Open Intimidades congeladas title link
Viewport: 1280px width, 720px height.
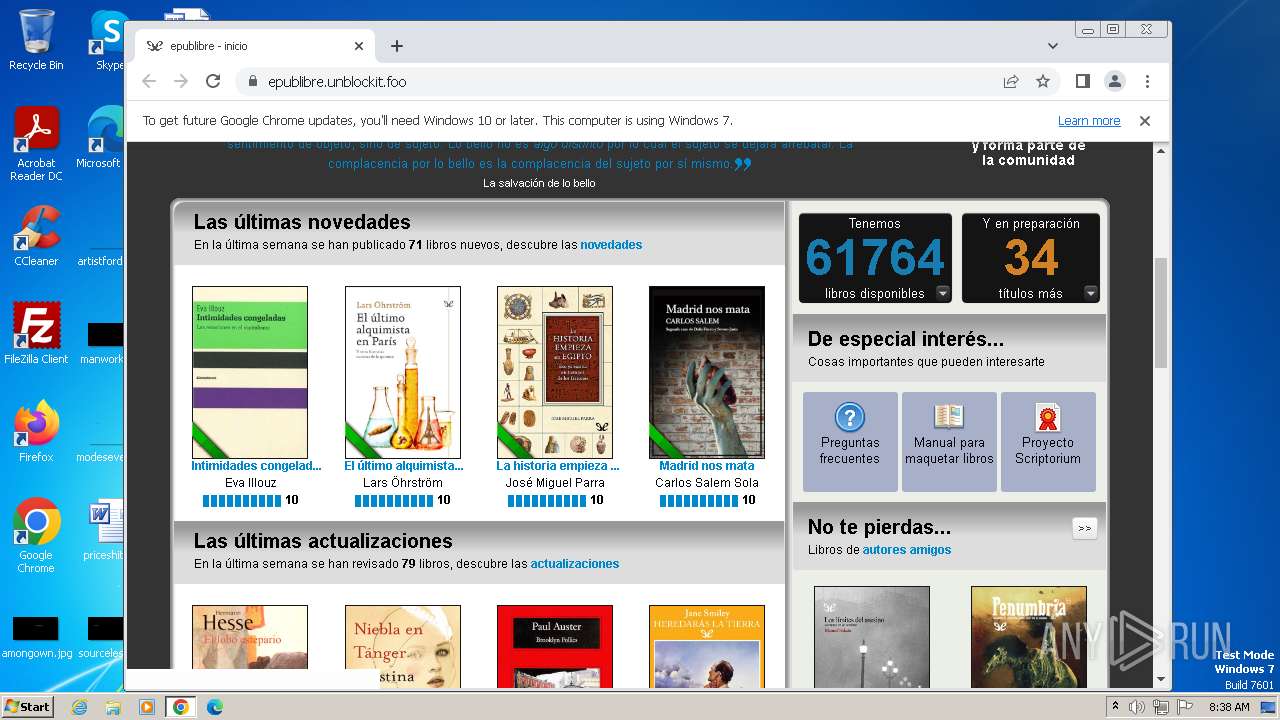[x=256, y=466]
